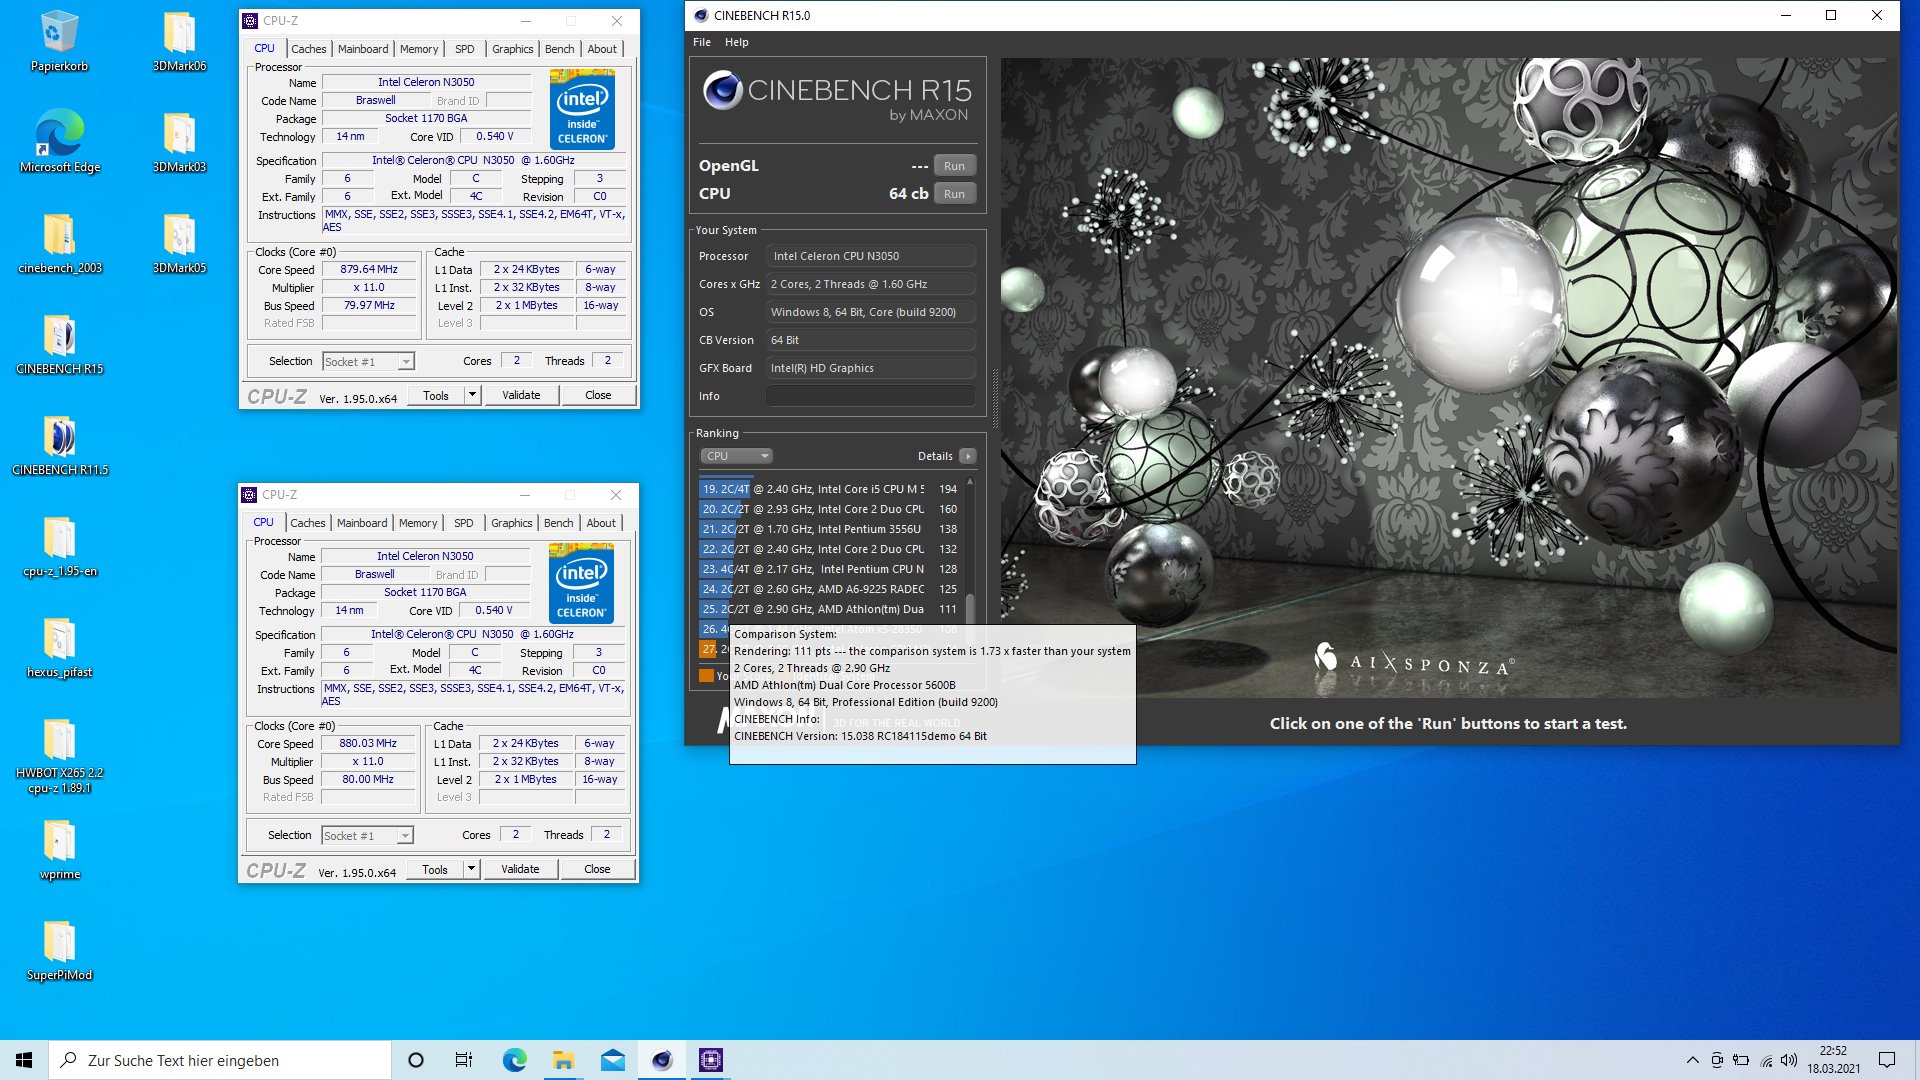Click the Intel Celeron logo in upper CPU-Z
The width and height of the screenshot is (1920, 1080).
(x=582, y=110)
